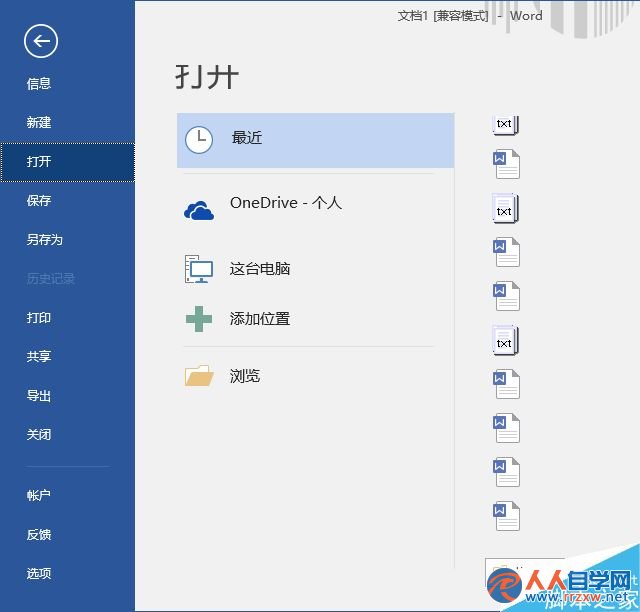Click 关闭 to close the document
This screenshot has height=612, width=640.
(x=39, y=434)
